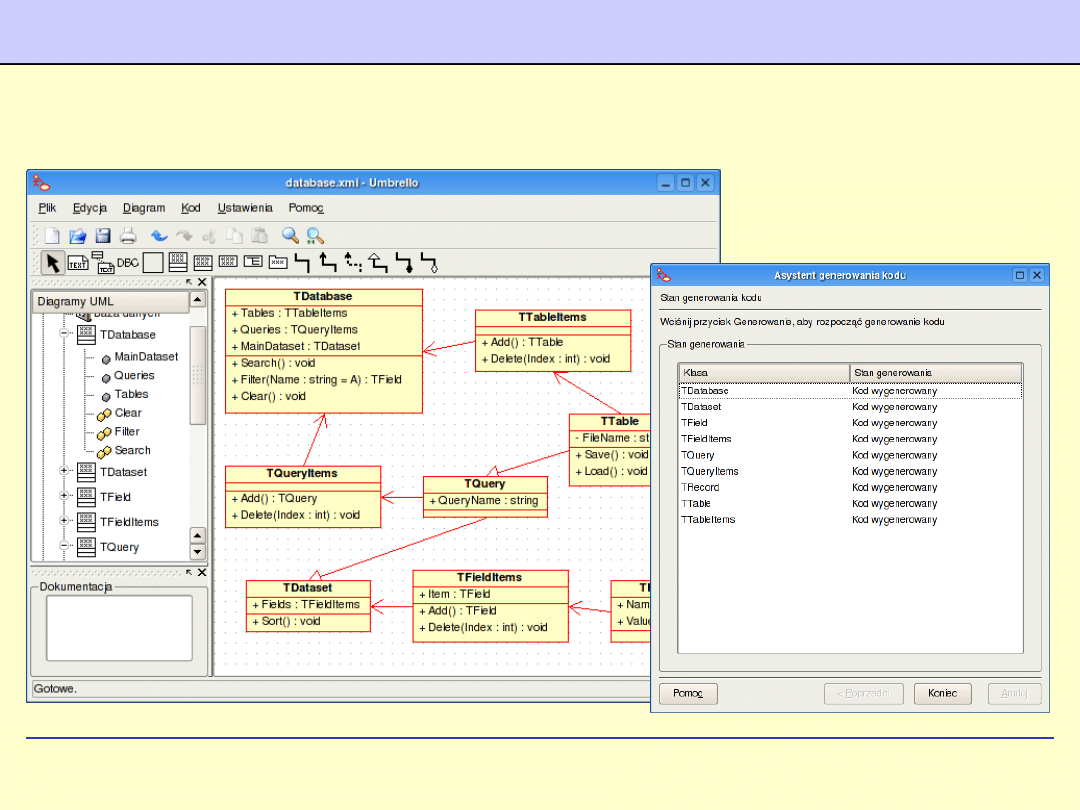The image size is (1080, 810).
Task: Select the arrow pointer tool
Action: click(x=53, y=263)
